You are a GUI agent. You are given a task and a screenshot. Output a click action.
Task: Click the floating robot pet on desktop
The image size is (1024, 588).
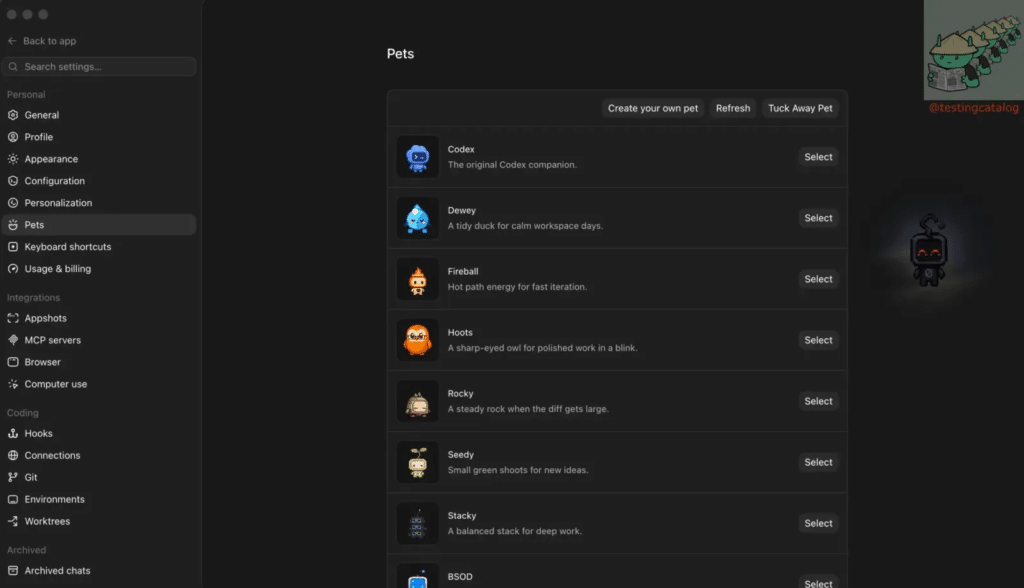tap(929, 251)
